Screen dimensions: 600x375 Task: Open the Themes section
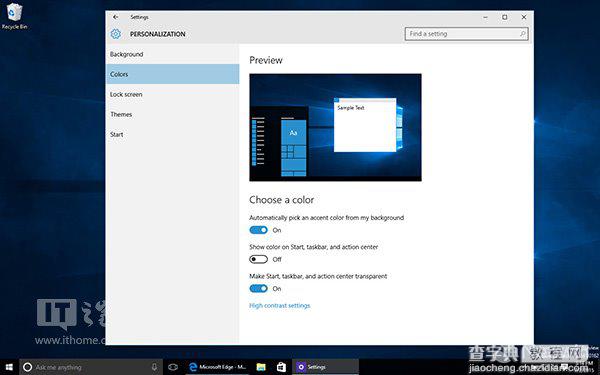173,114
